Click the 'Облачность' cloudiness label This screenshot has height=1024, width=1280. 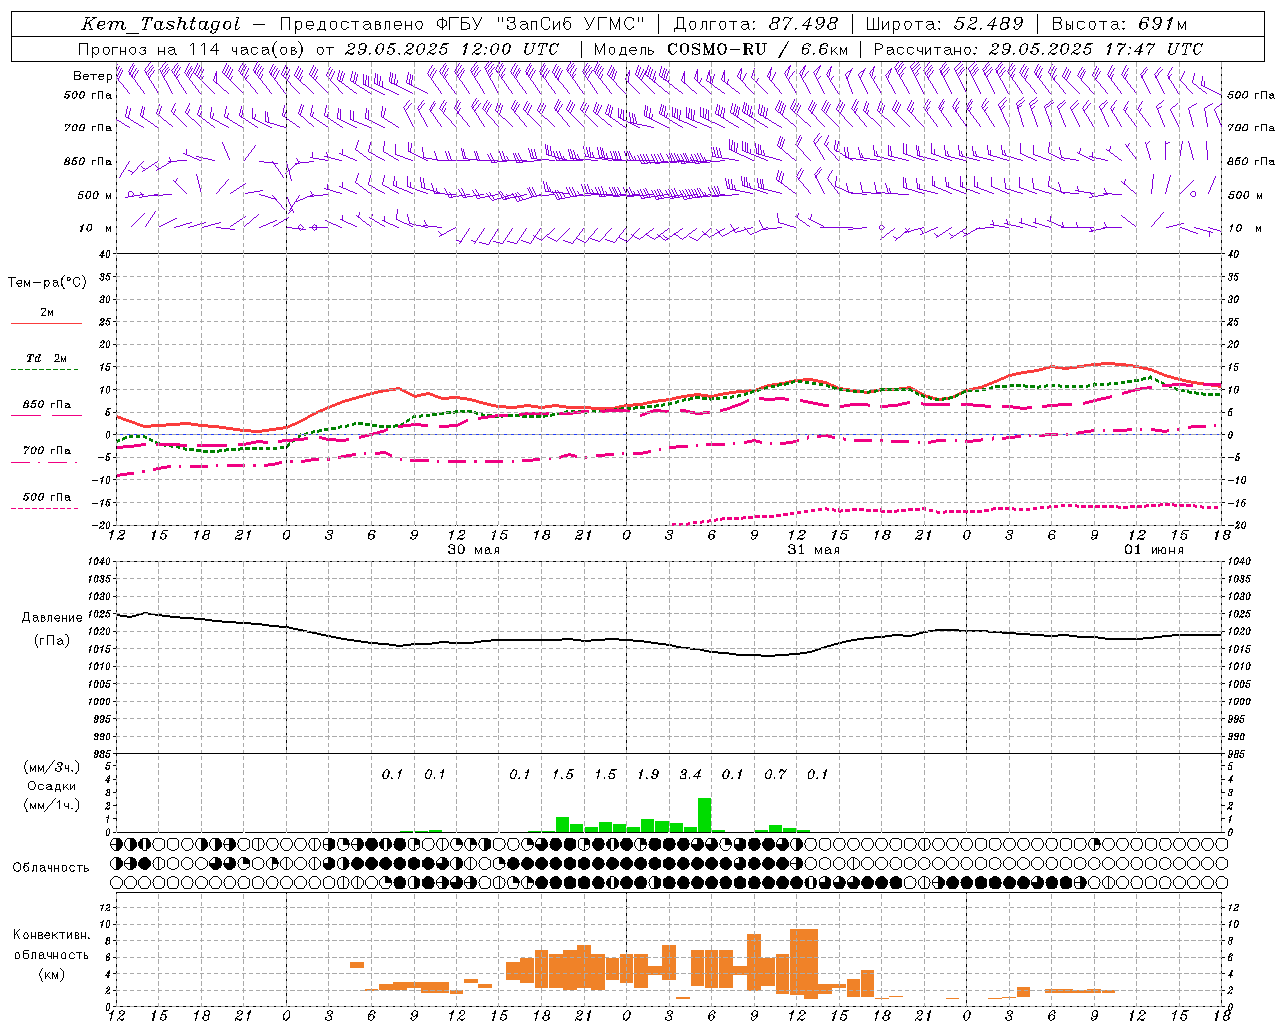[51, 867]
